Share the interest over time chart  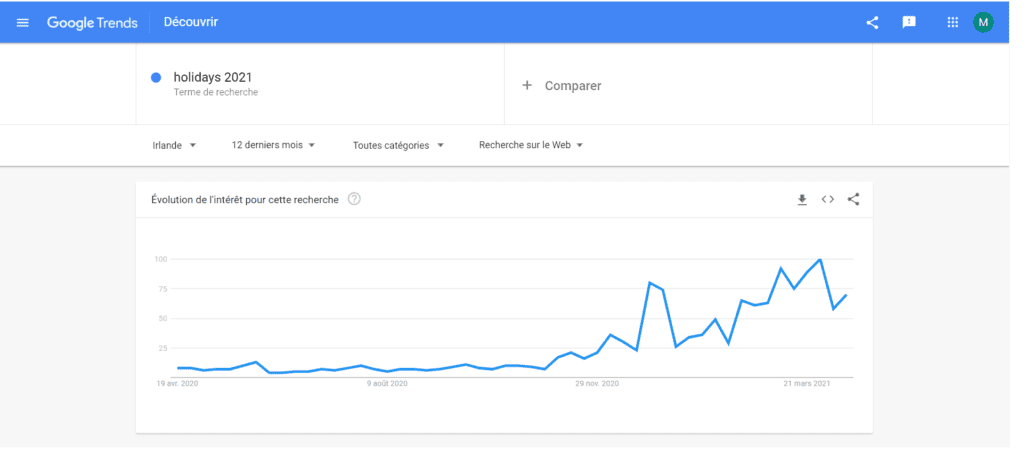(853, 200)
